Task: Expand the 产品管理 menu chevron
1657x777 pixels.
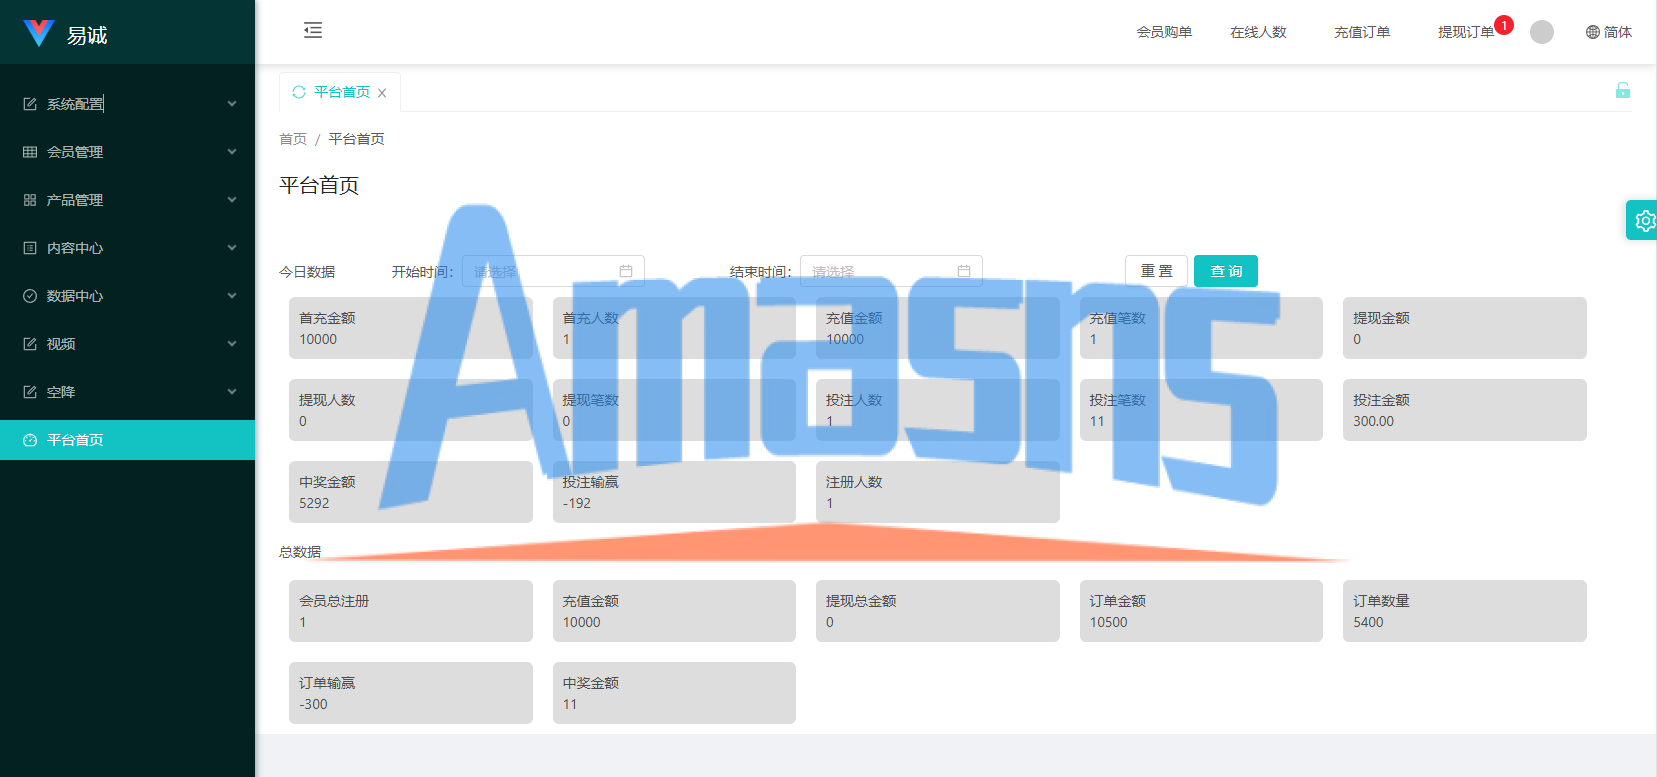Action: pyautogui.click(x=232, y=200)
